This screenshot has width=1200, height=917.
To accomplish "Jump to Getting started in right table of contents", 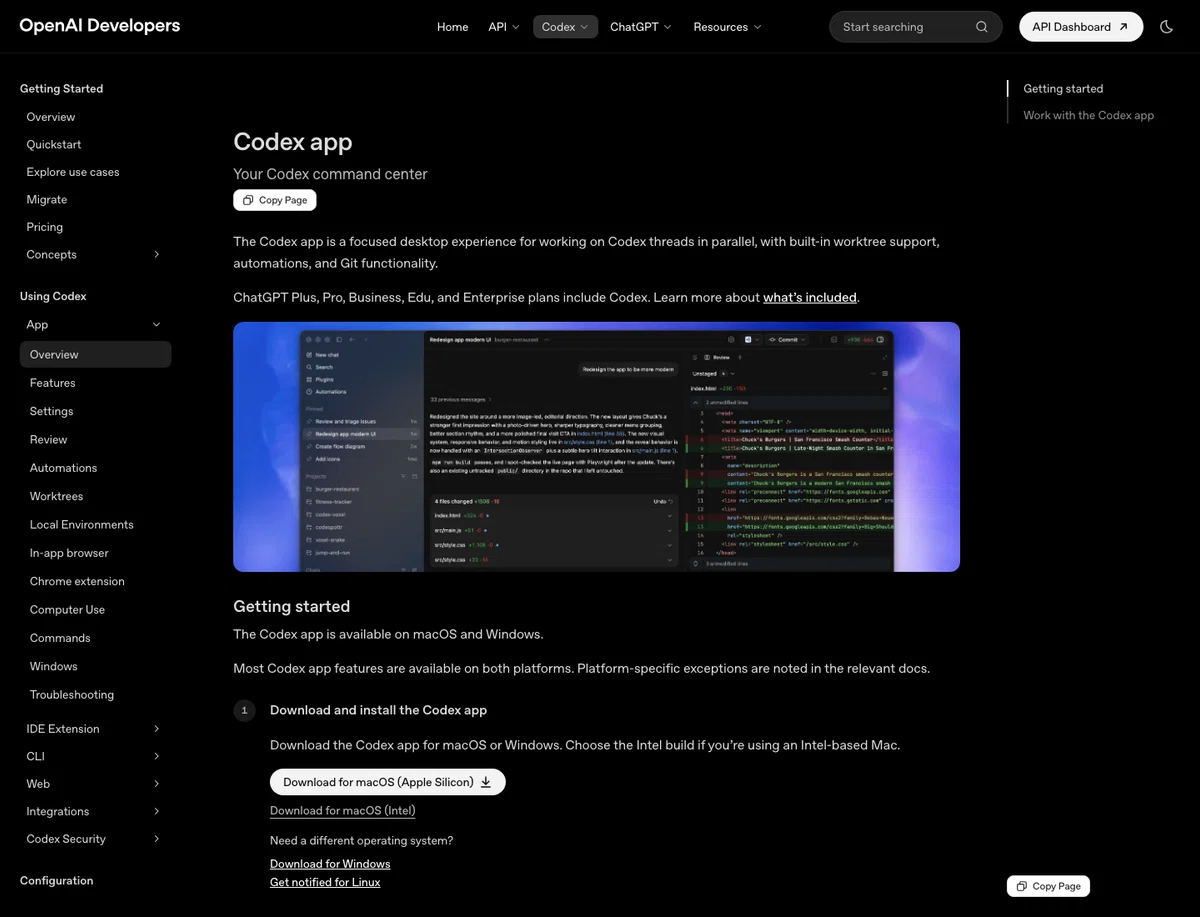I will [x=1063, y=89].
